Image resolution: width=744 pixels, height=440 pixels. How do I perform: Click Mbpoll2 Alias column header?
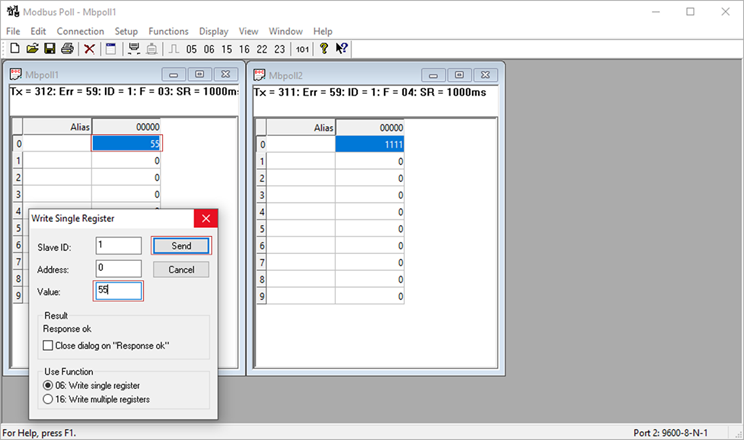pyautogui.click(x=301, y=128)
